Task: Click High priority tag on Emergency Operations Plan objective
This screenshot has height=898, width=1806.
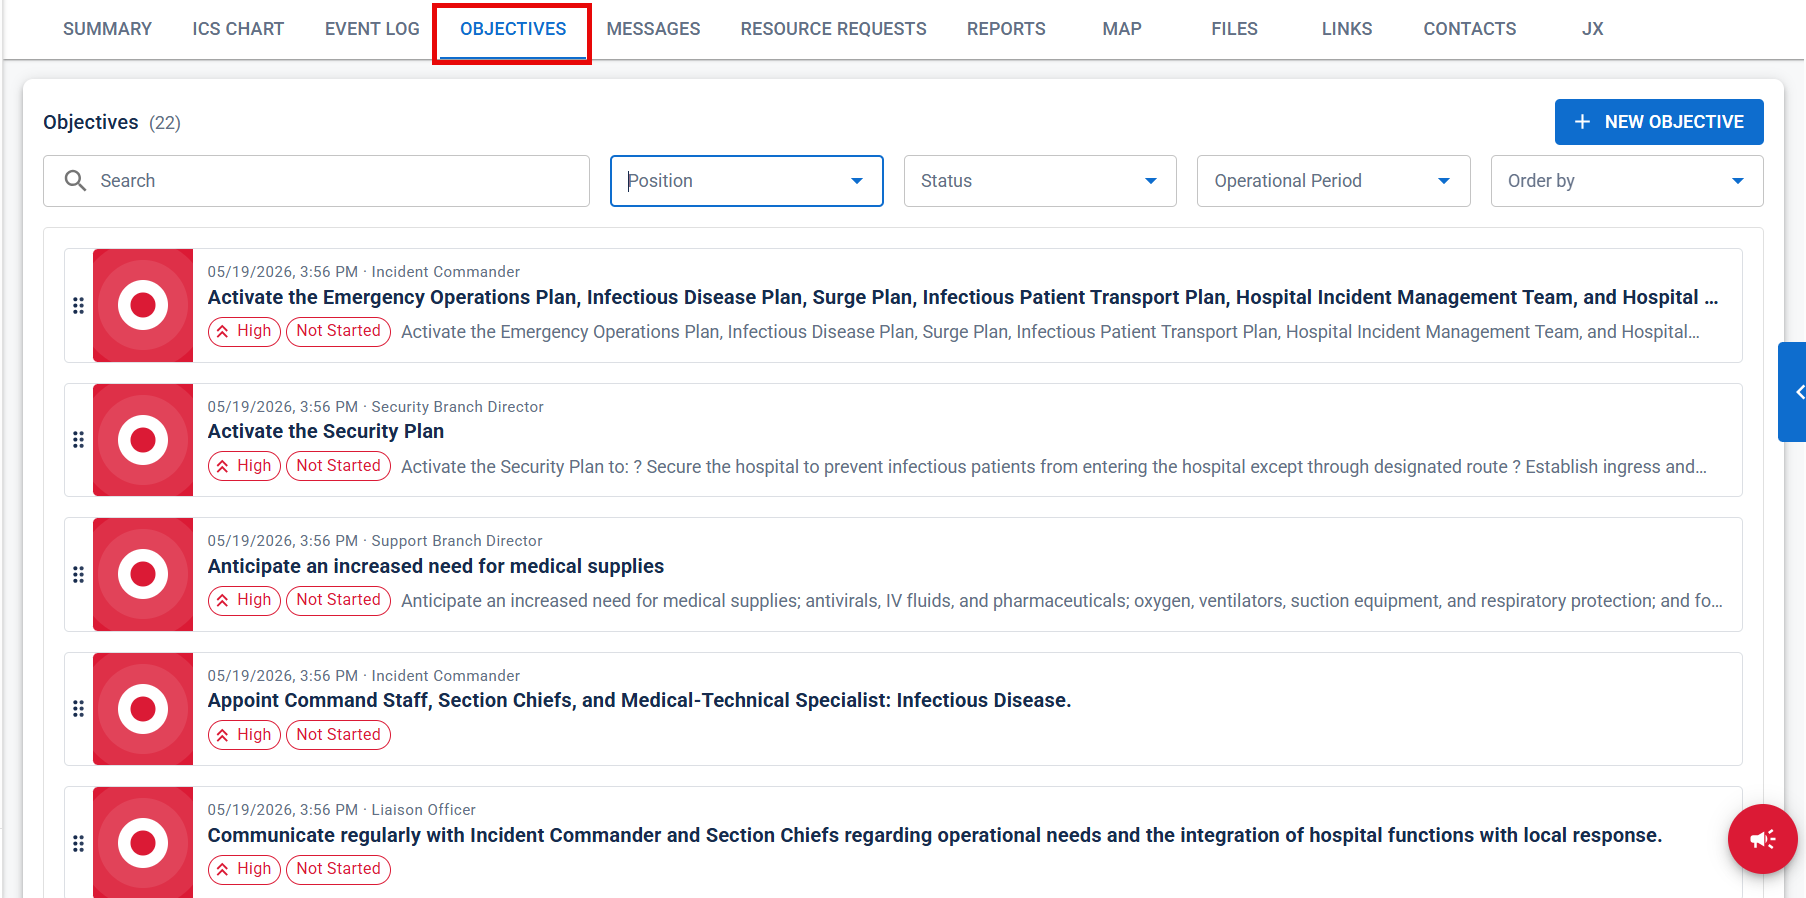Action: click(244, 331)
